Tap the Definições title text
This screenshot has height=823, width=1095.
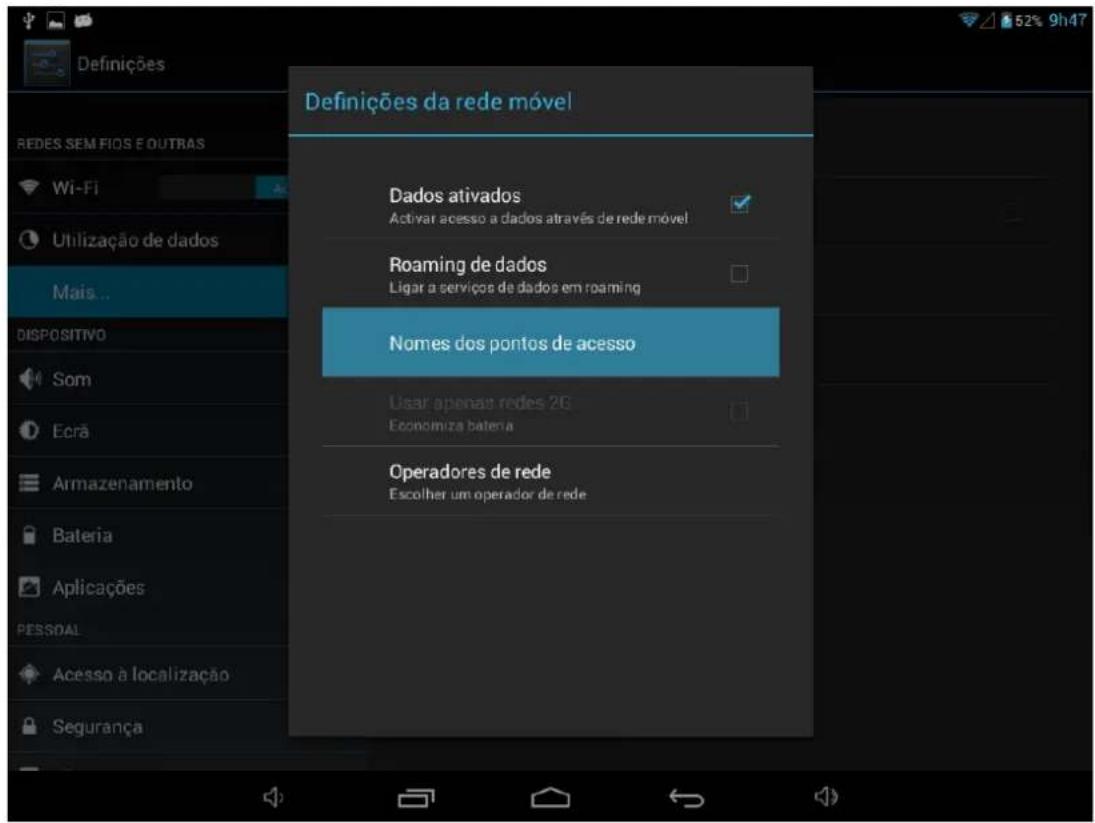[x=121, y=64]
